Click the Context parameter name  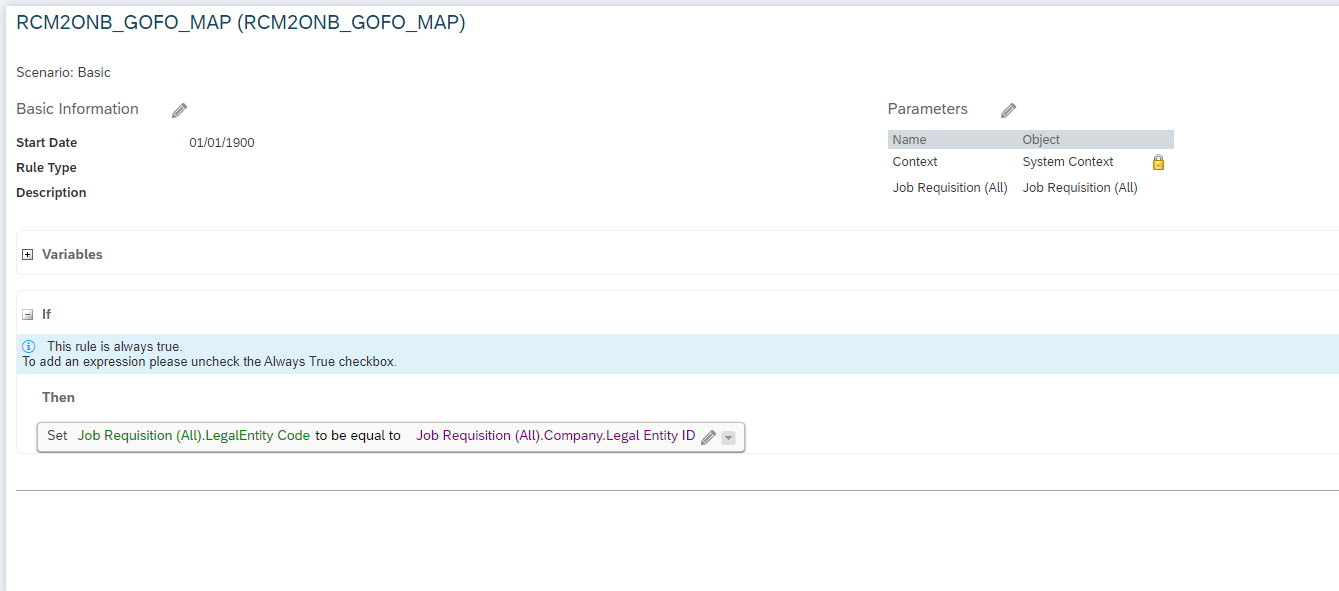(x=915, y=162)
